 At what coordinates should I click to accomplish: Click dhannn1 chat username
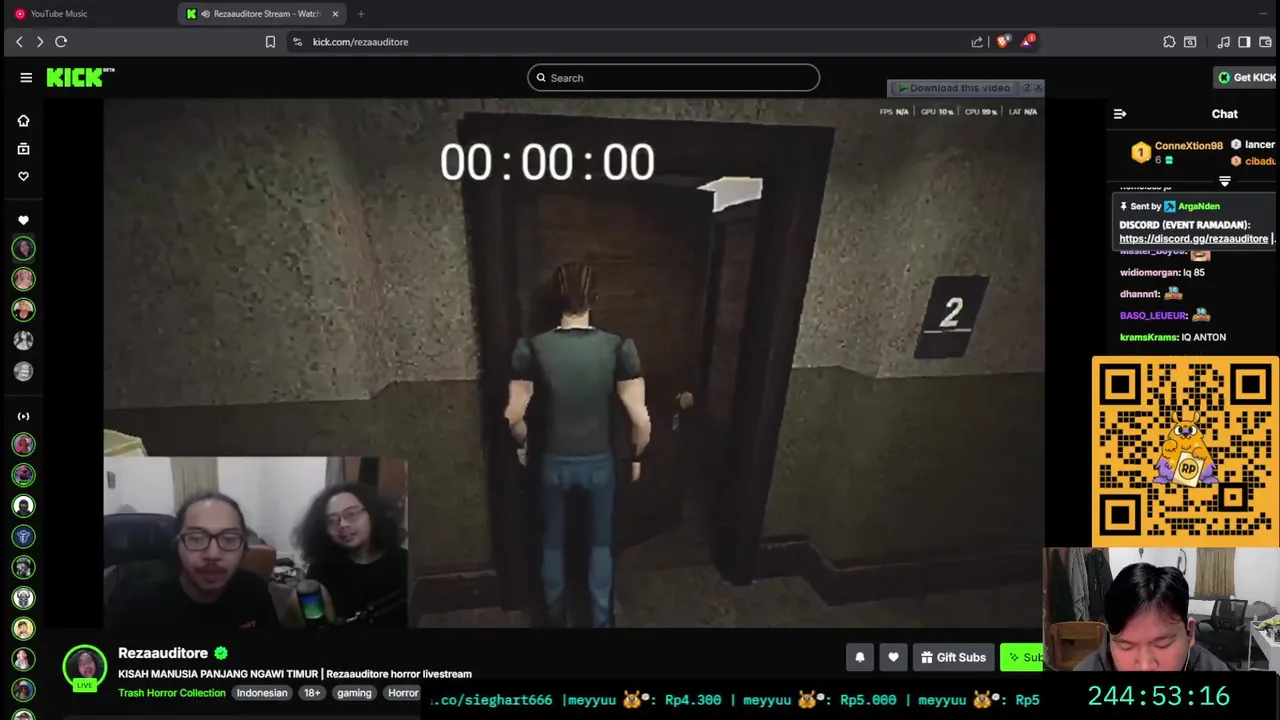coord(1140,294)
